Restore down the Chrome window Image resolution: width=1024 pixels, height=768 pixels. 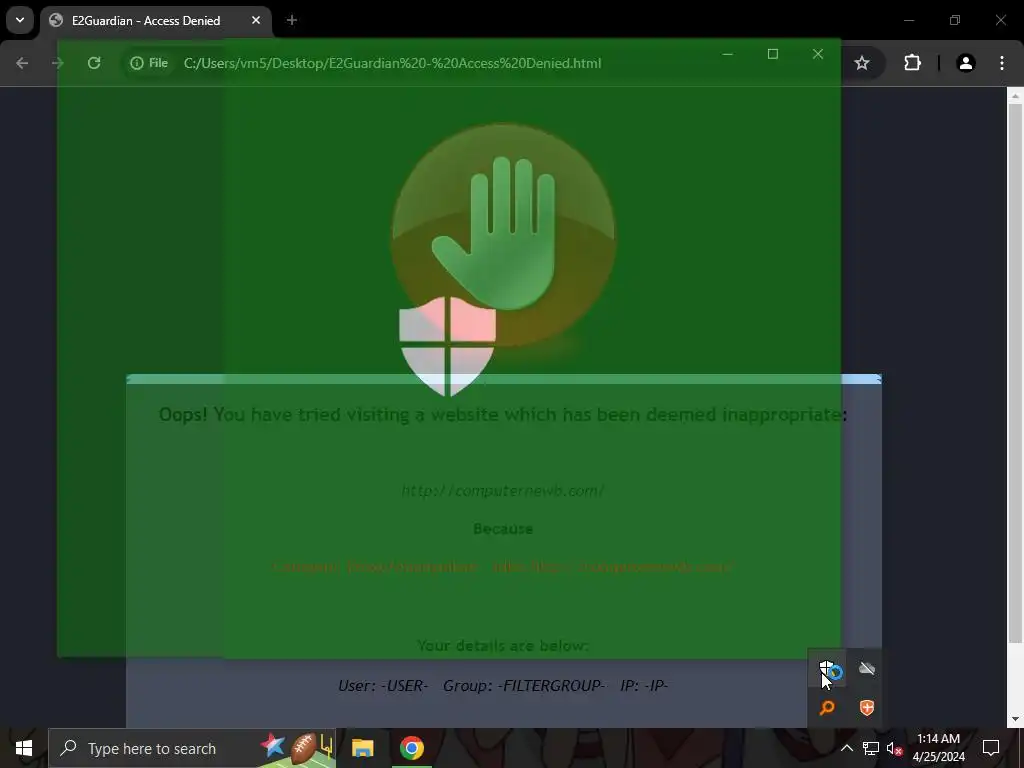[955, 20]
